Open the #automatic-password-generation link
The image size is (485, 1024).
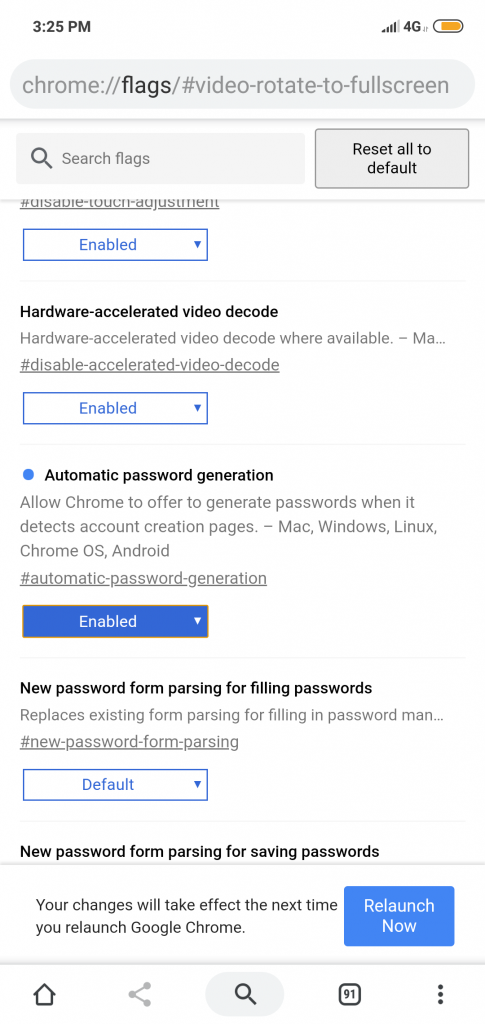pos(143,578)
